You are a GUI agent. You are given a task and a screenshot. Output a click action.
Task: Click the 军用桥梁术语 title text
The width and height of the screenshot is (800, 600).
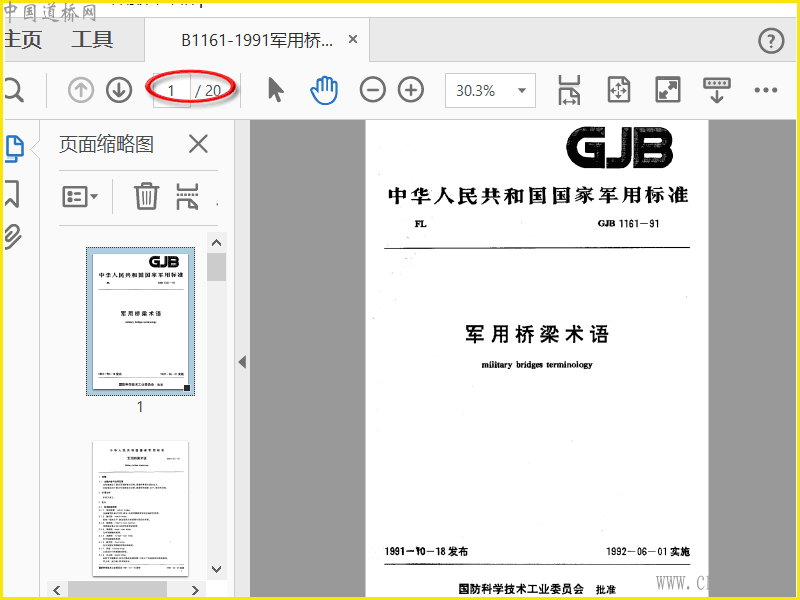click(x=537, y=335)
